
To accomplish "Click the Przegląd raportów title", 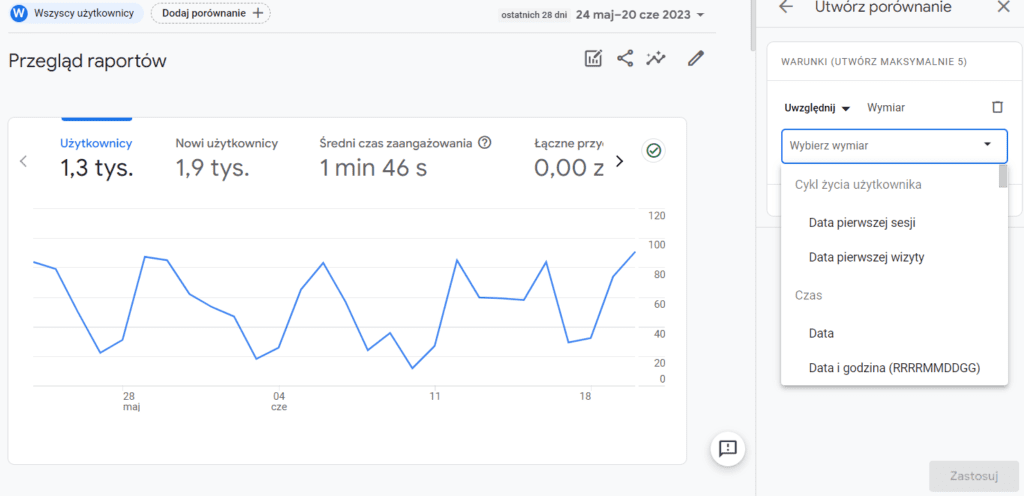I will click(x=88, y=61).
